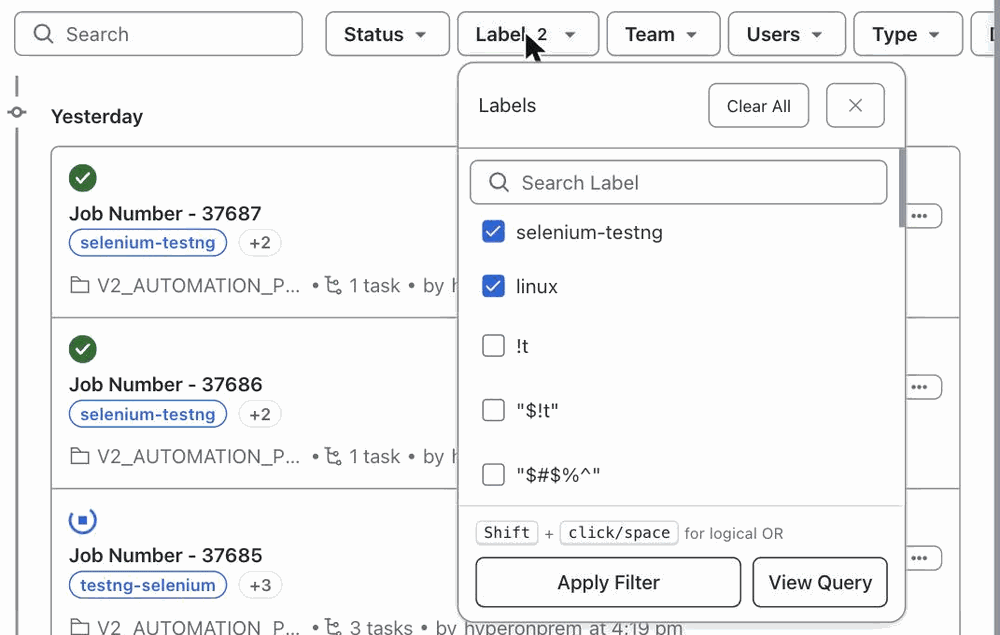Click the main Search input field
The height and width of the screenshot is (635, 1000).
coord(158,34)
